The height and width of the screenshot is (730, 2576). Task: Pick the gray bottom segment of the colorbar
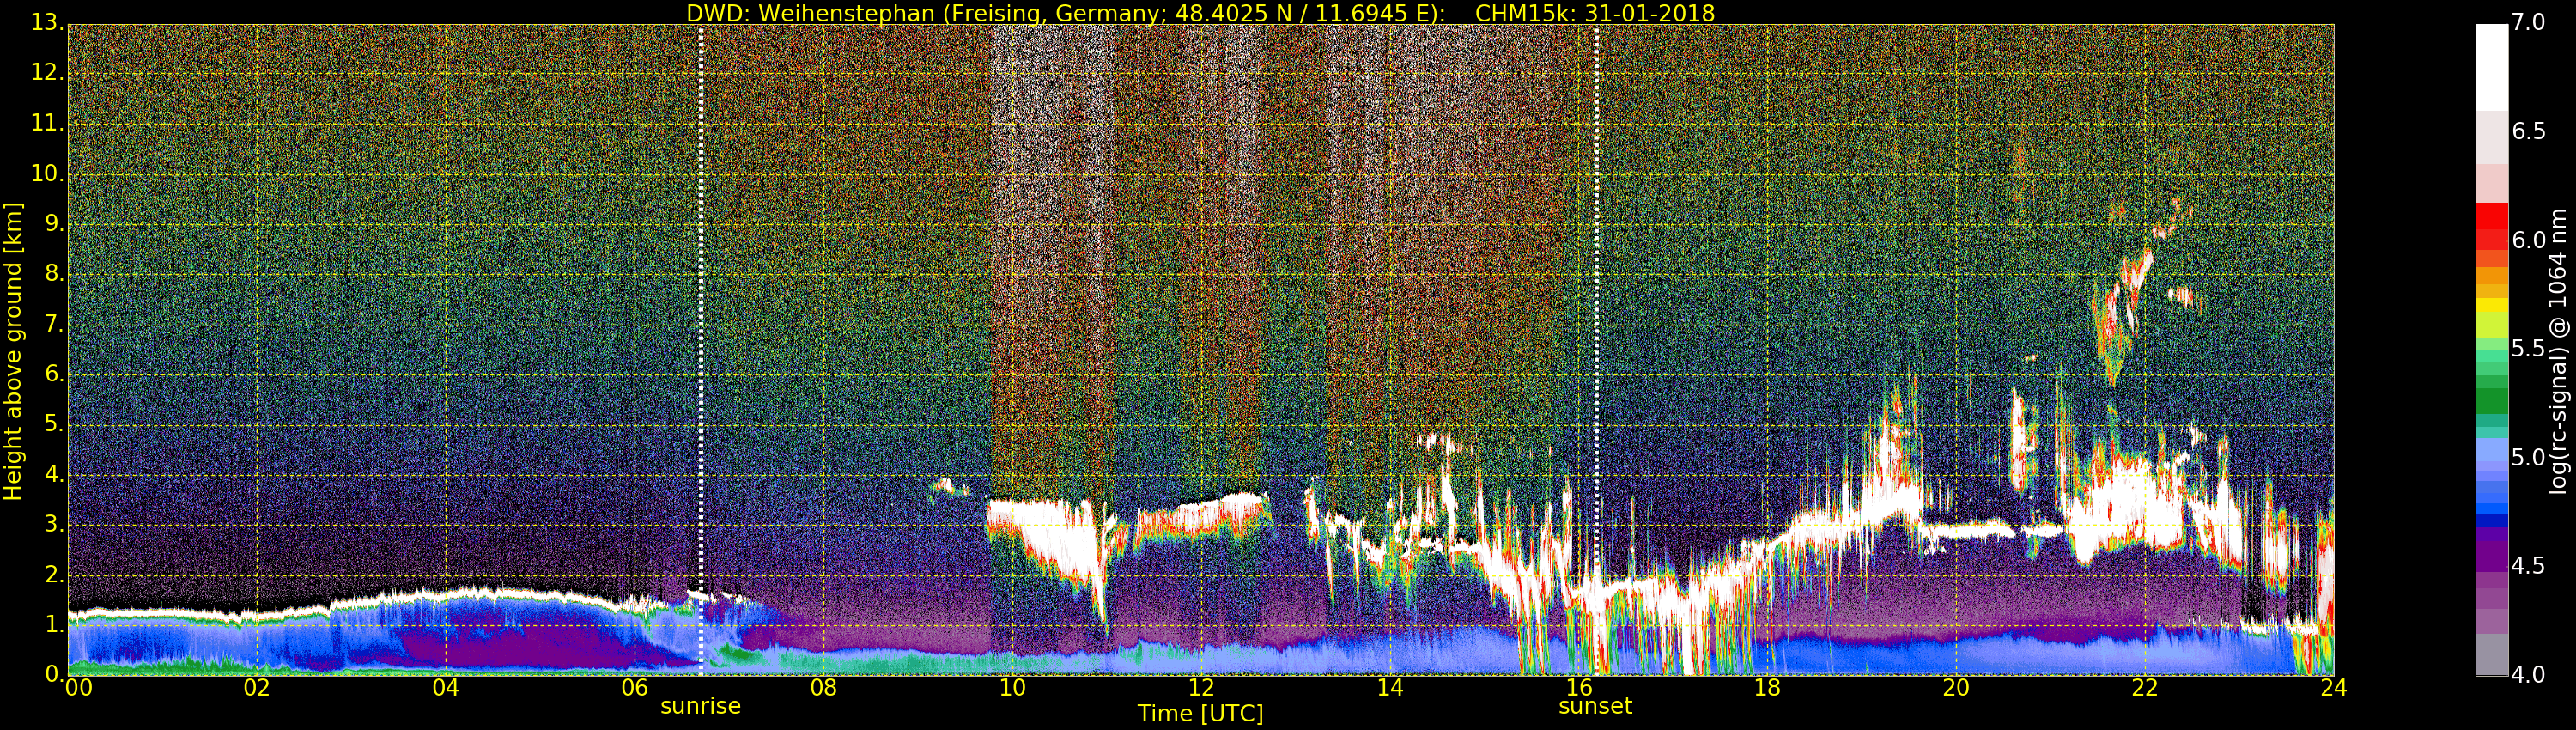click(2491, 655)
